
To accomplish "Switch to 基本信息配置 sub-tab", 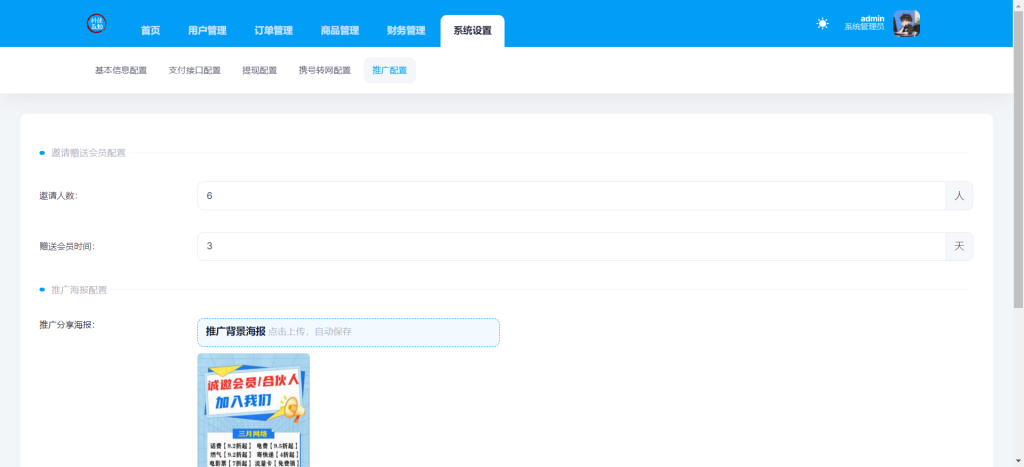I will (x=120, y=71).
